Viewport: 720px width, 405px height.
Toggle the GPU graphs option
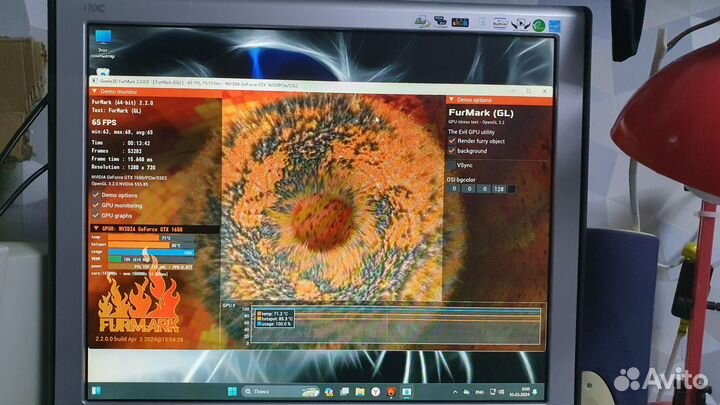(x=95, y=215)
